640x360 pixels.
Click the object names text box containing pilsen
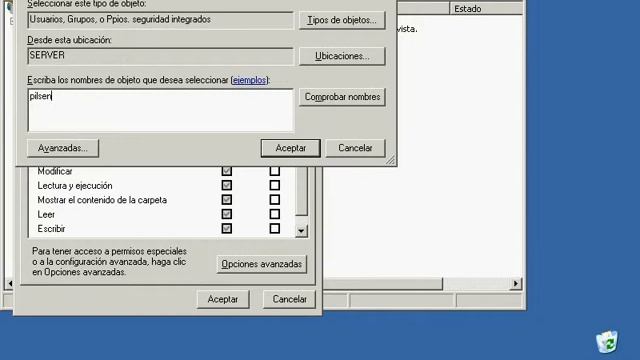point(160,110)
